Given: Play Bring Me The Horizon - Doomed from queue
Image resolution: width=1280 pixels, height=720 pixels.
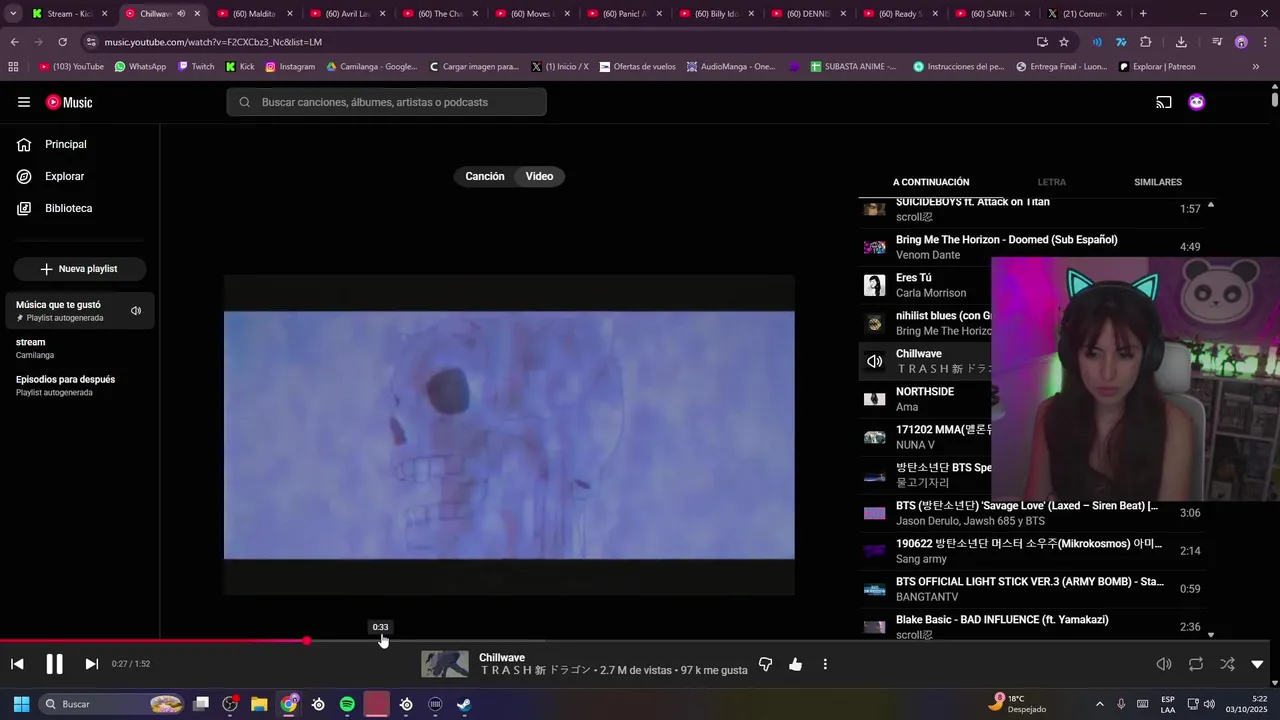Looking at the screenshot, I should (x=1033, y=247).
